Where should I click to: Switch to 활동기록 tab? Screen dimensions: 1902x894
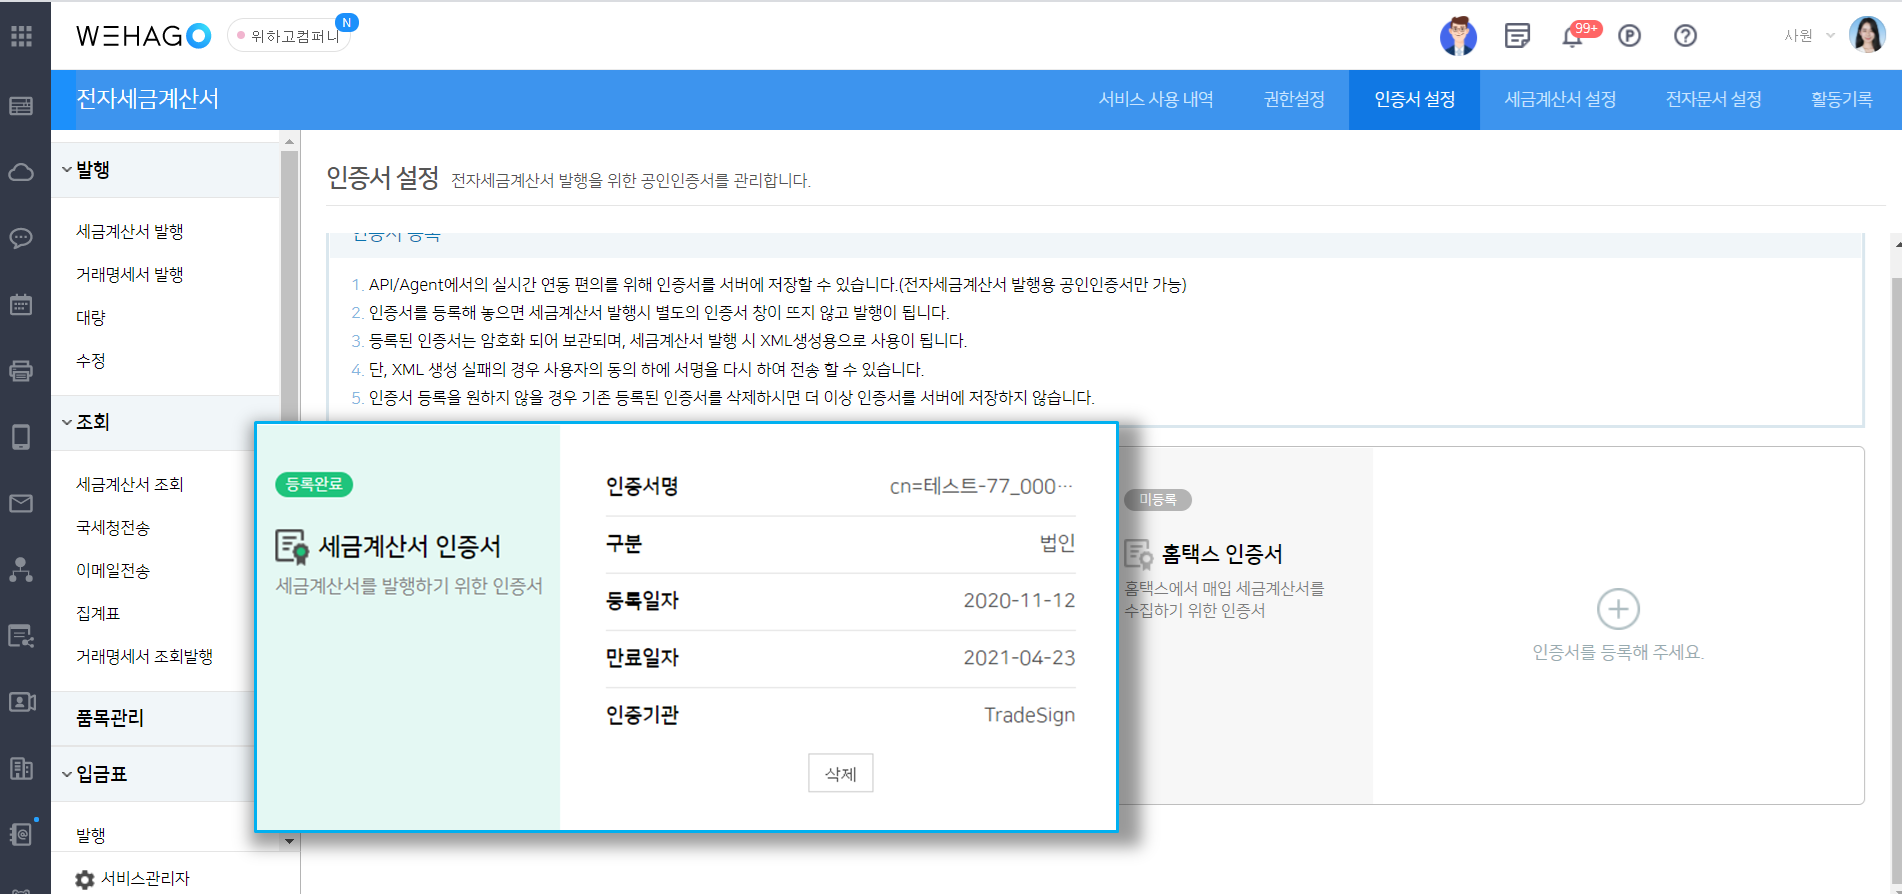1841,99
